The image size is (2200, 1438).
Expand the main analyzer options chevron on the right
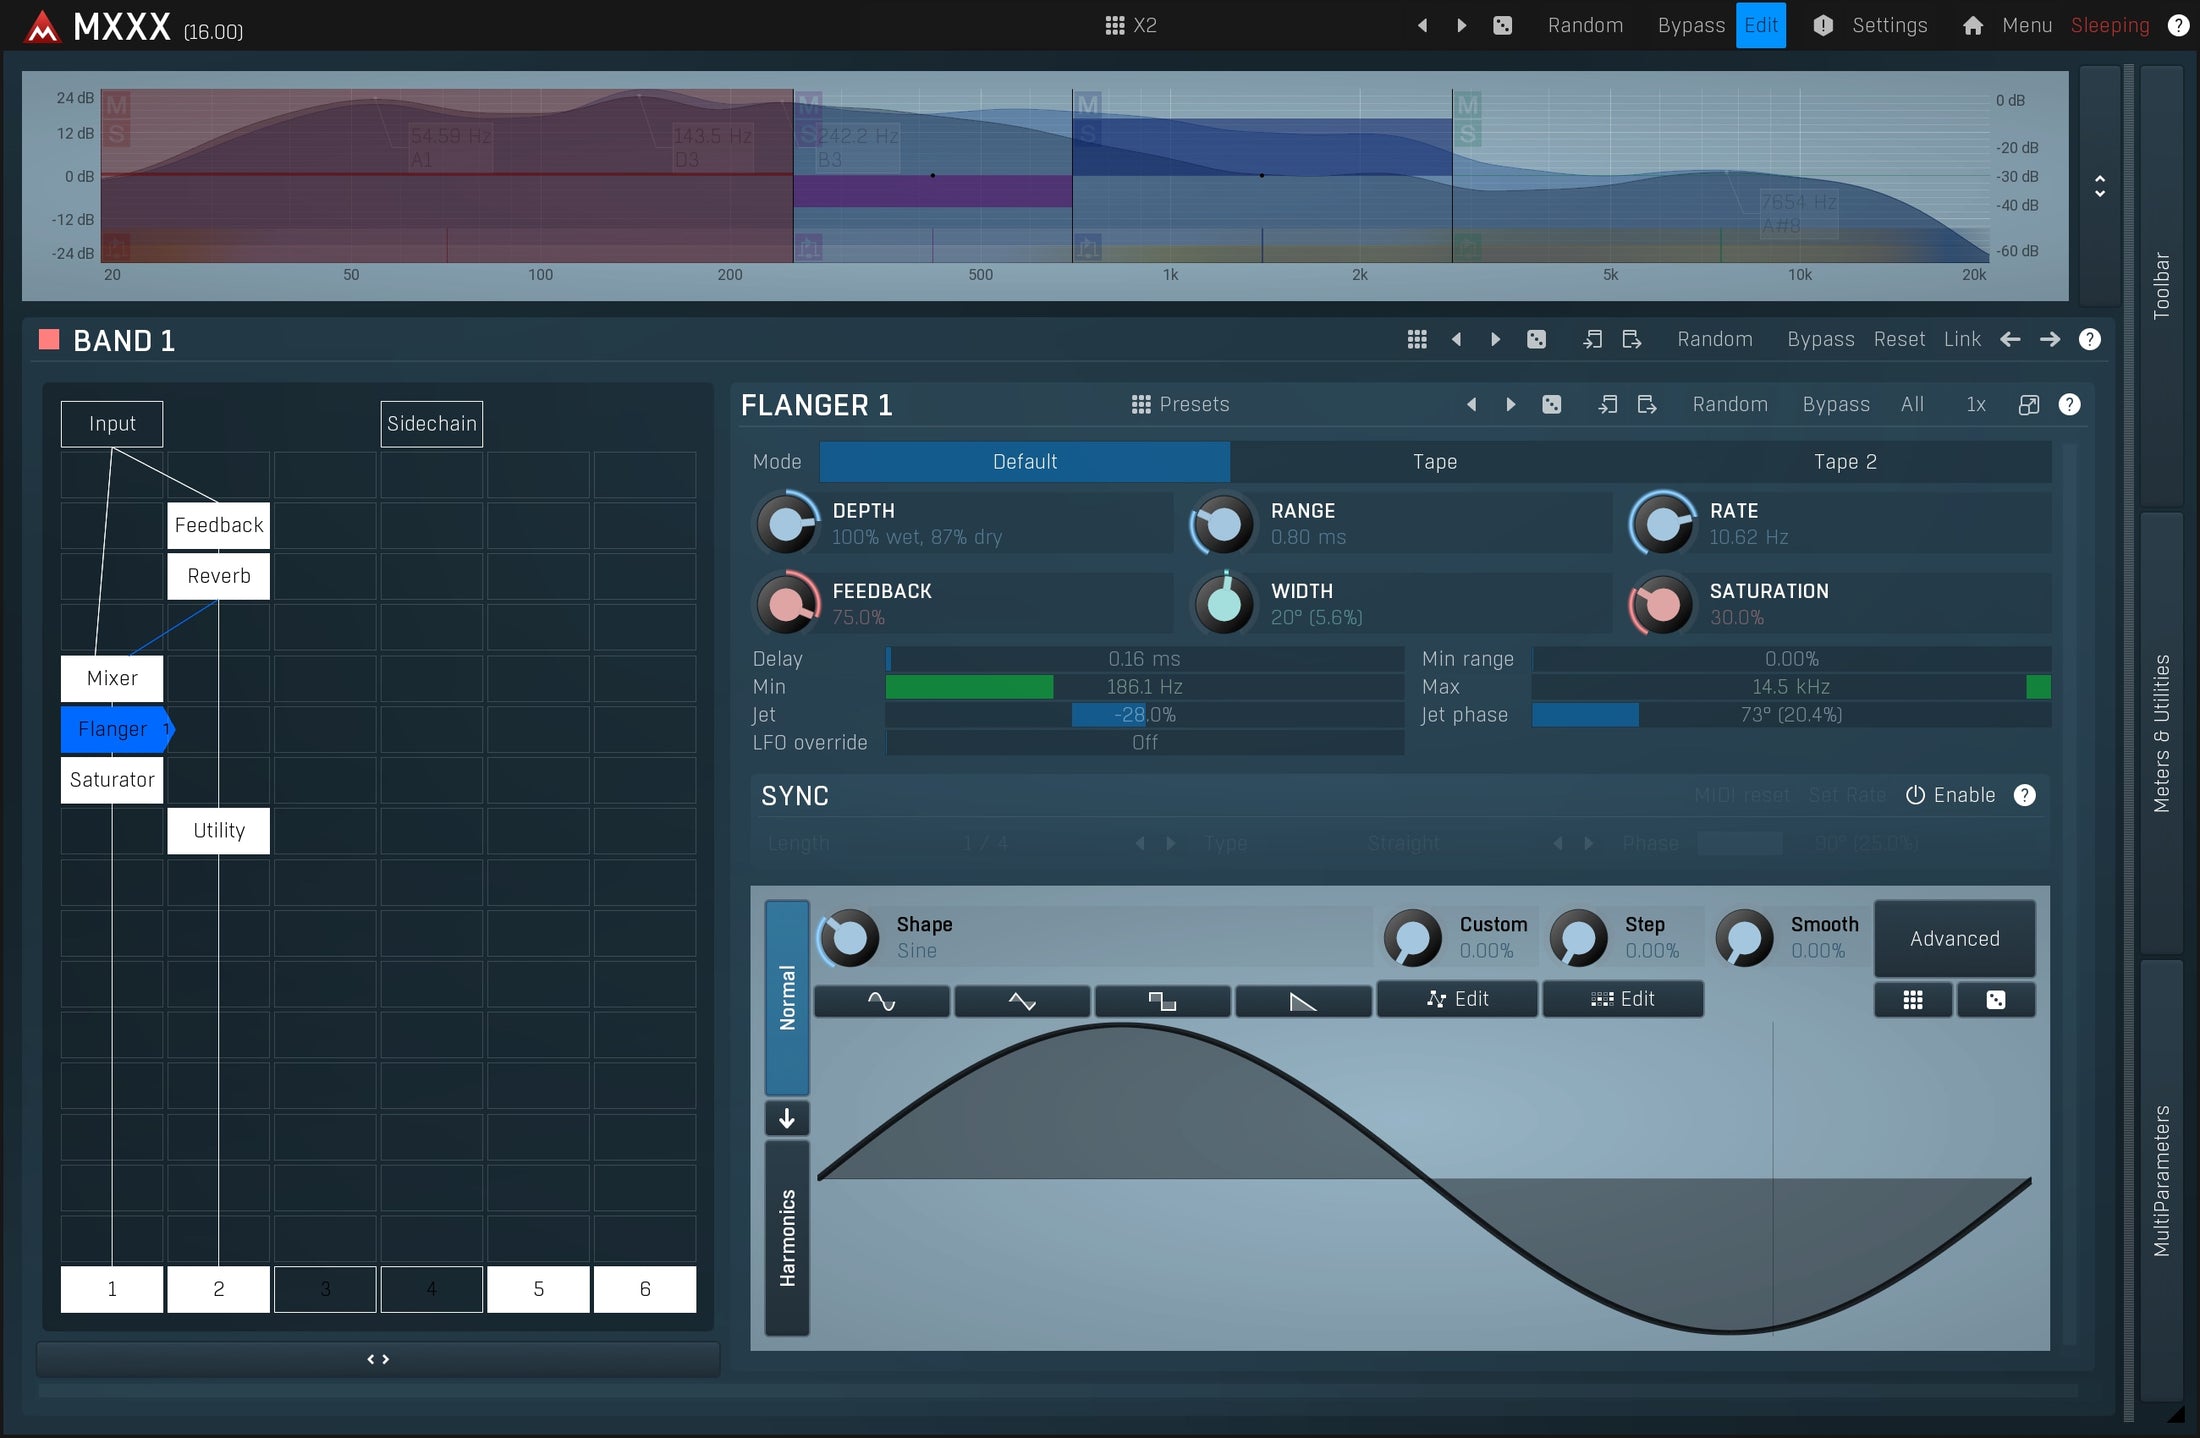coord(2100,186)
